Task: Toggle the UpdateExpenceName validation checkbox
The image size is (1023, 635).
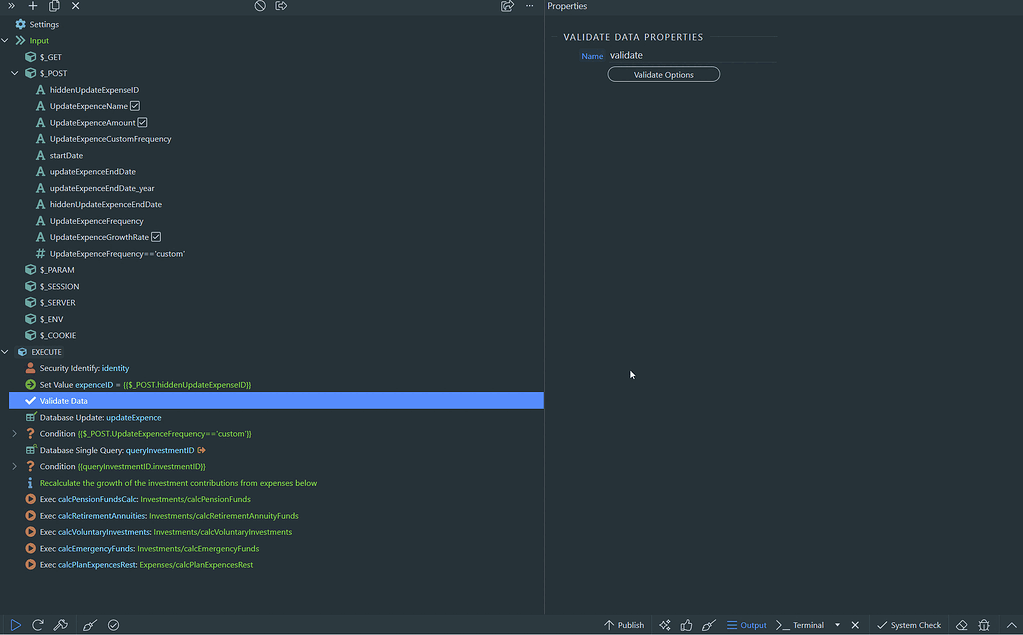Action: (135, 106)
